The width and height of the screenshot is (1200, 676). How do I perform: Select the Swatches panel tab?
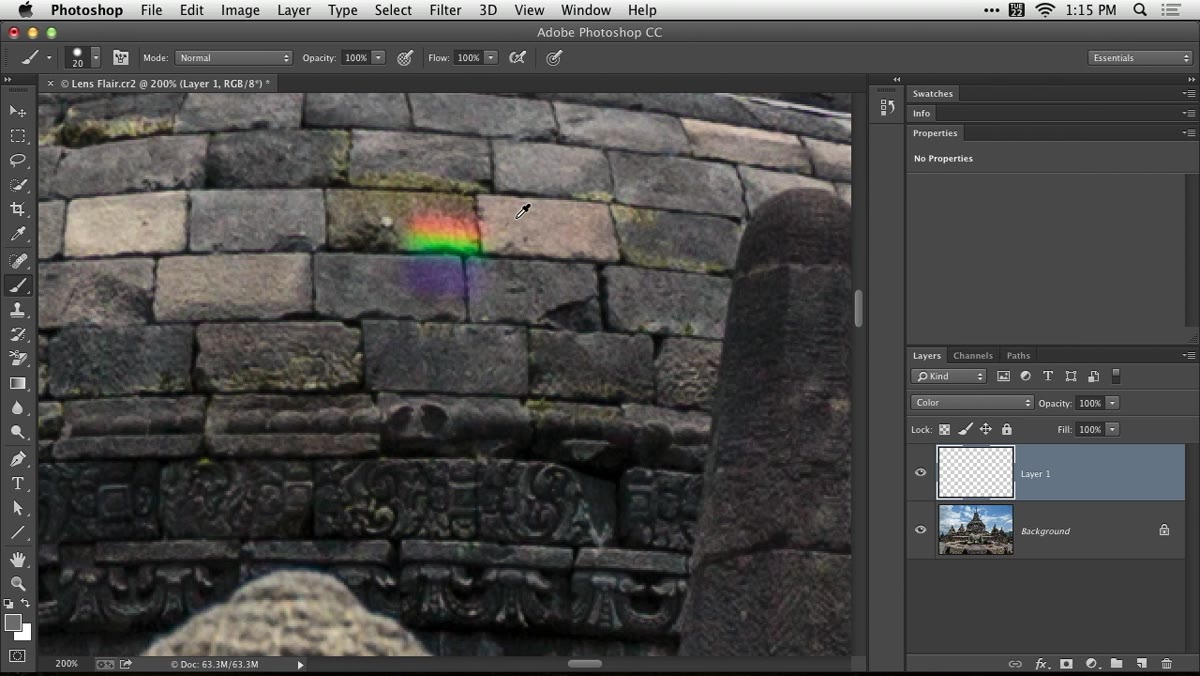pyautogui.click(x=933, y=93)
